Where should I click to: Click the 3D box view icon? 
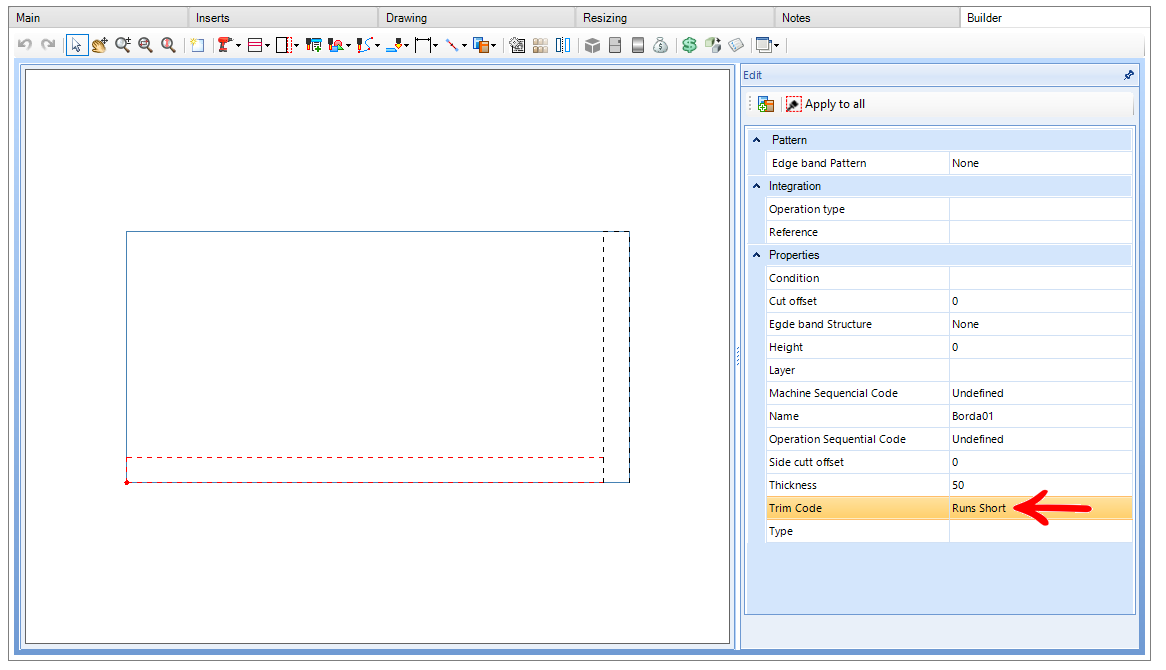click(x=592, y=45)
